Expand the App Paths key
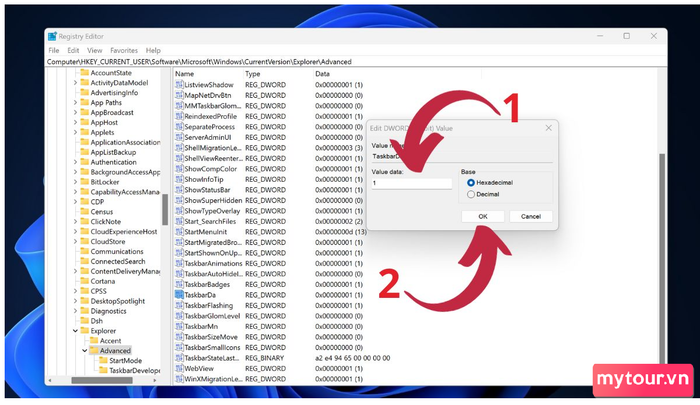This screenshot has height=405, width=700. point(75,103)
